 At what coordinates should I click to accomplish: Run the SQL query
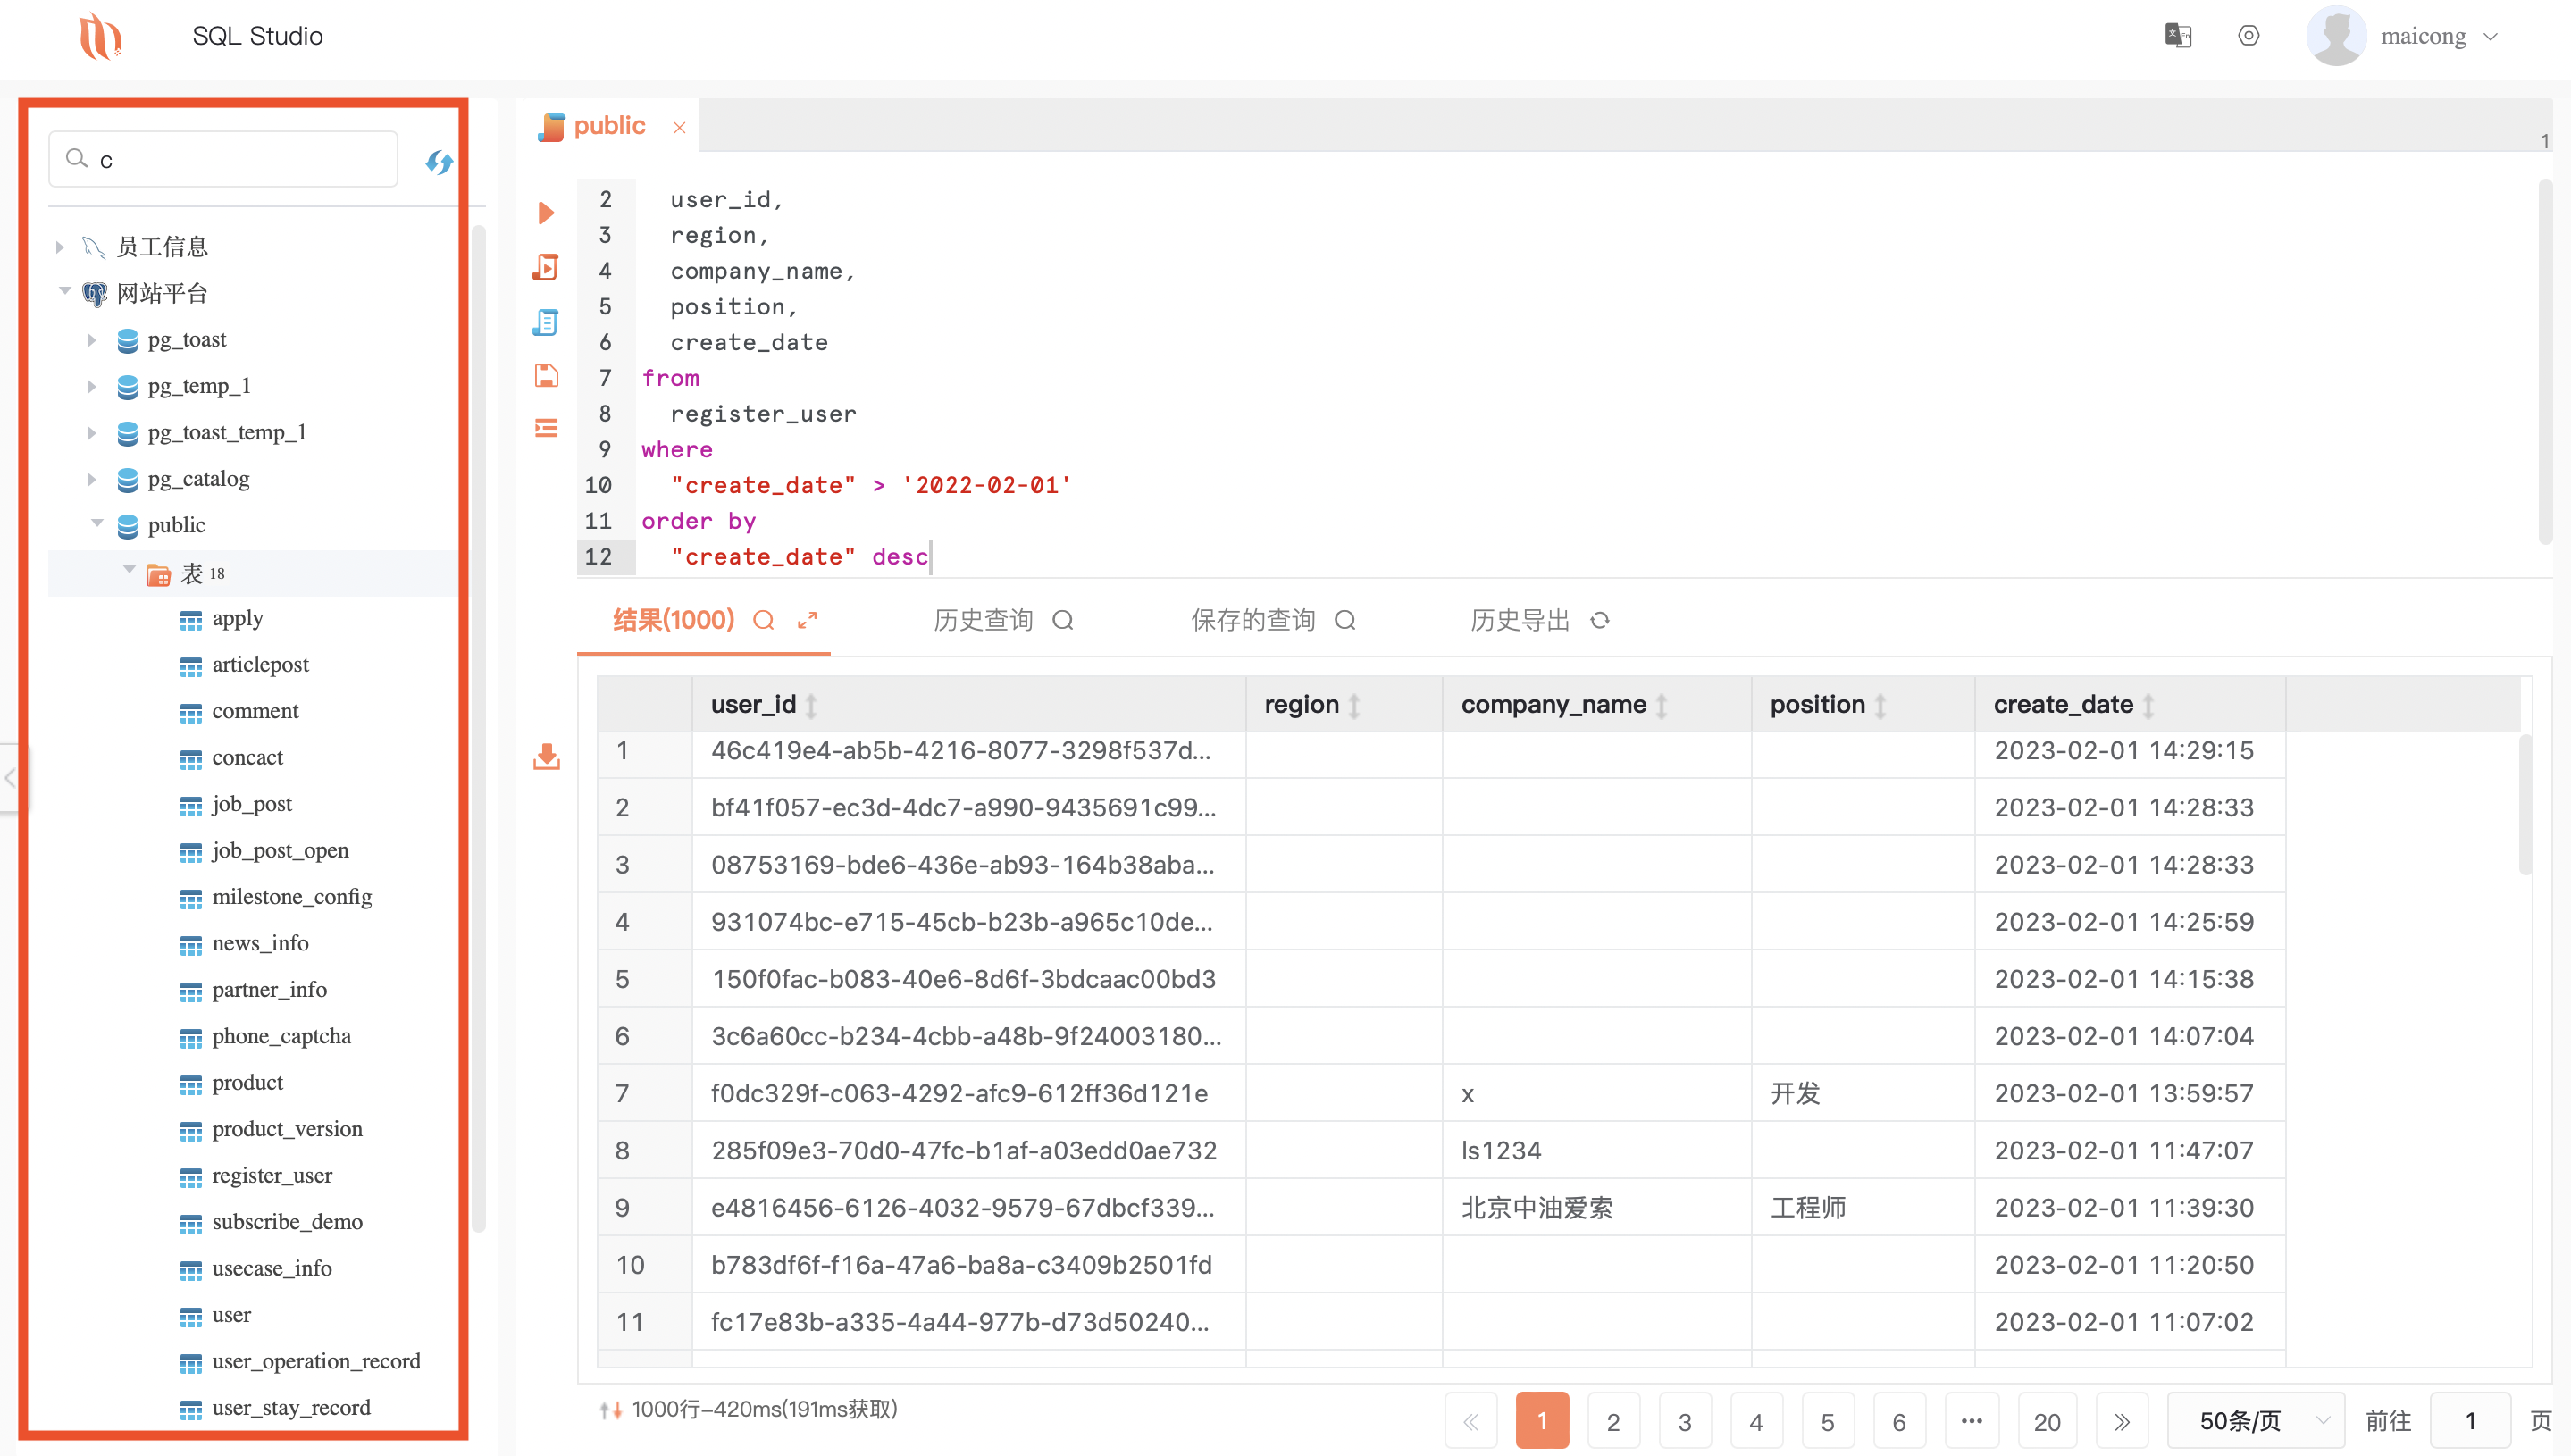[545, 212]
